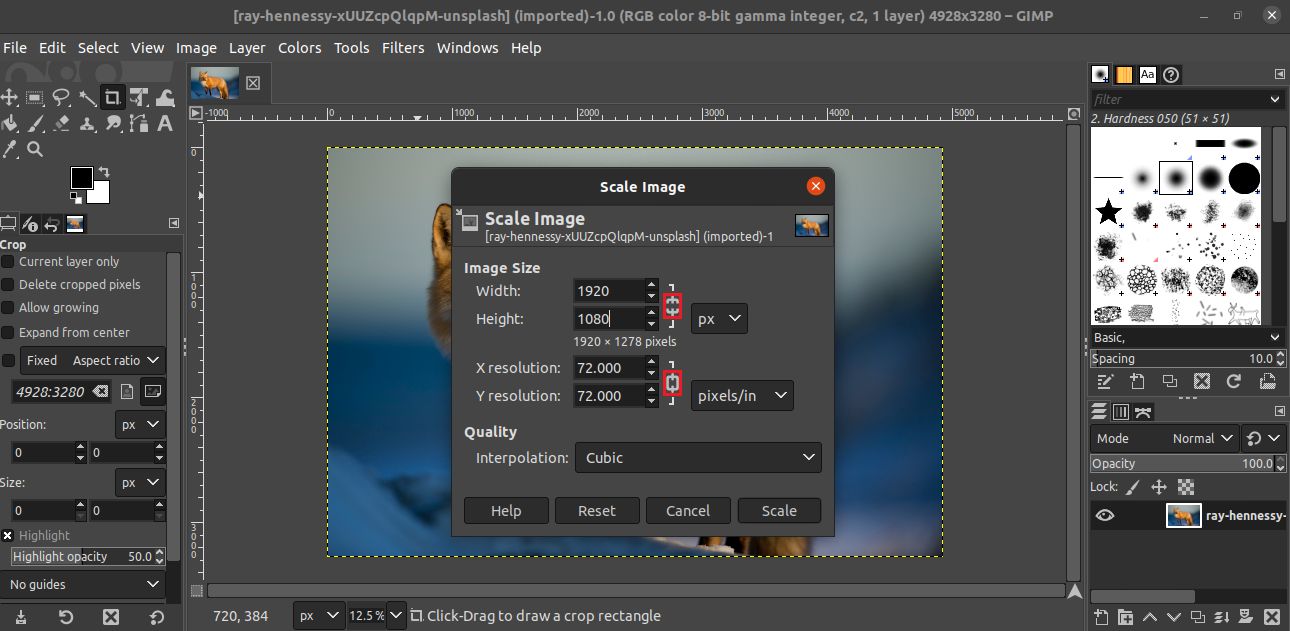Select the Color Picker eyedropper tool
Screen dimensions: 1290x631
9,149
